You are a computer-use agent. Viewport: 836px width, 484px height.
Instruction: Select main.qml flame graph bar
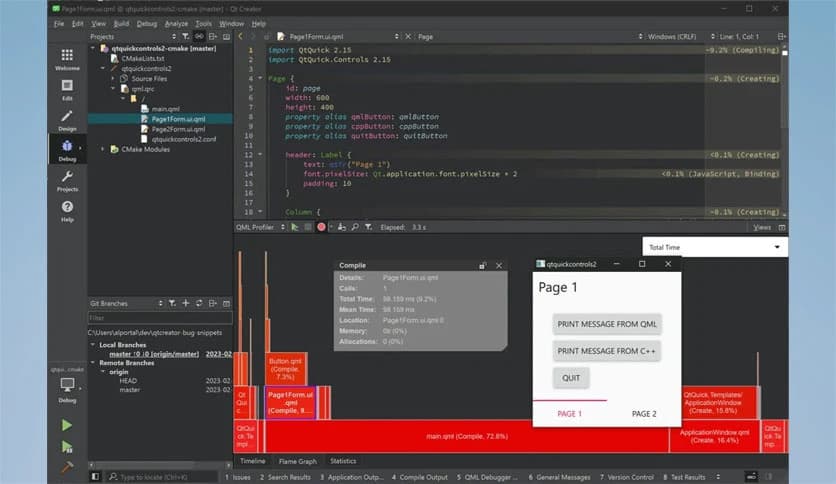467,436
